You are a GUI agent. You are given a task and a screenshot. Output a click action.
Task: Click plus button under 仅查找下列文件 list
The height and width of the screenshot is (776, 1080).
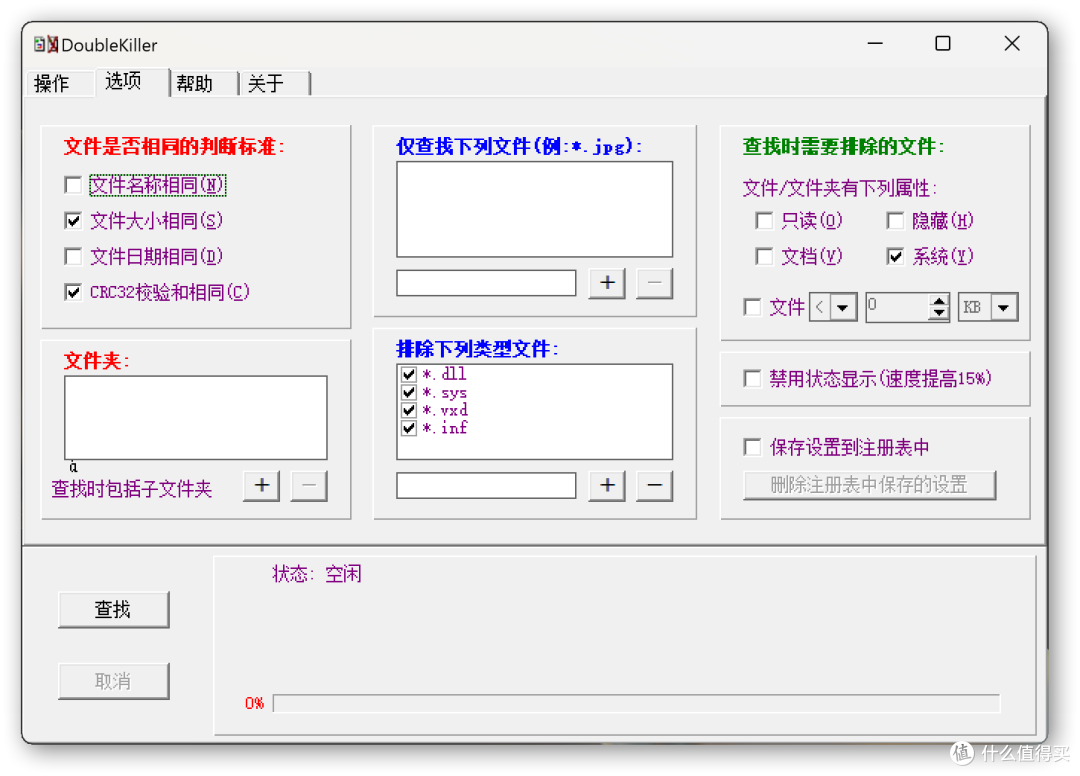click(x=608, y=283)
